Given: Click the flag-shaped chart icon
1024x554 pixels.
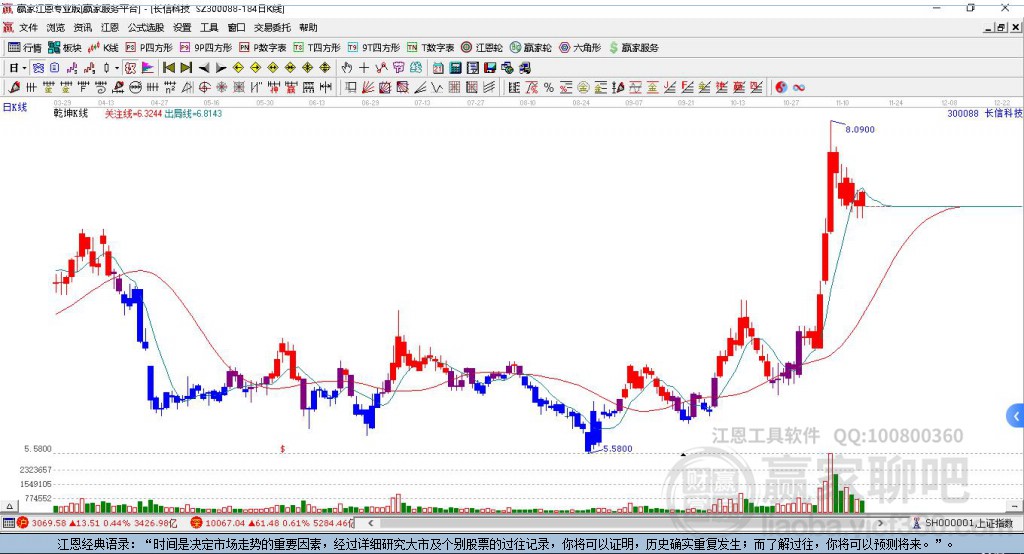Looking at the screenshot, I should click(x=148, y=67).
